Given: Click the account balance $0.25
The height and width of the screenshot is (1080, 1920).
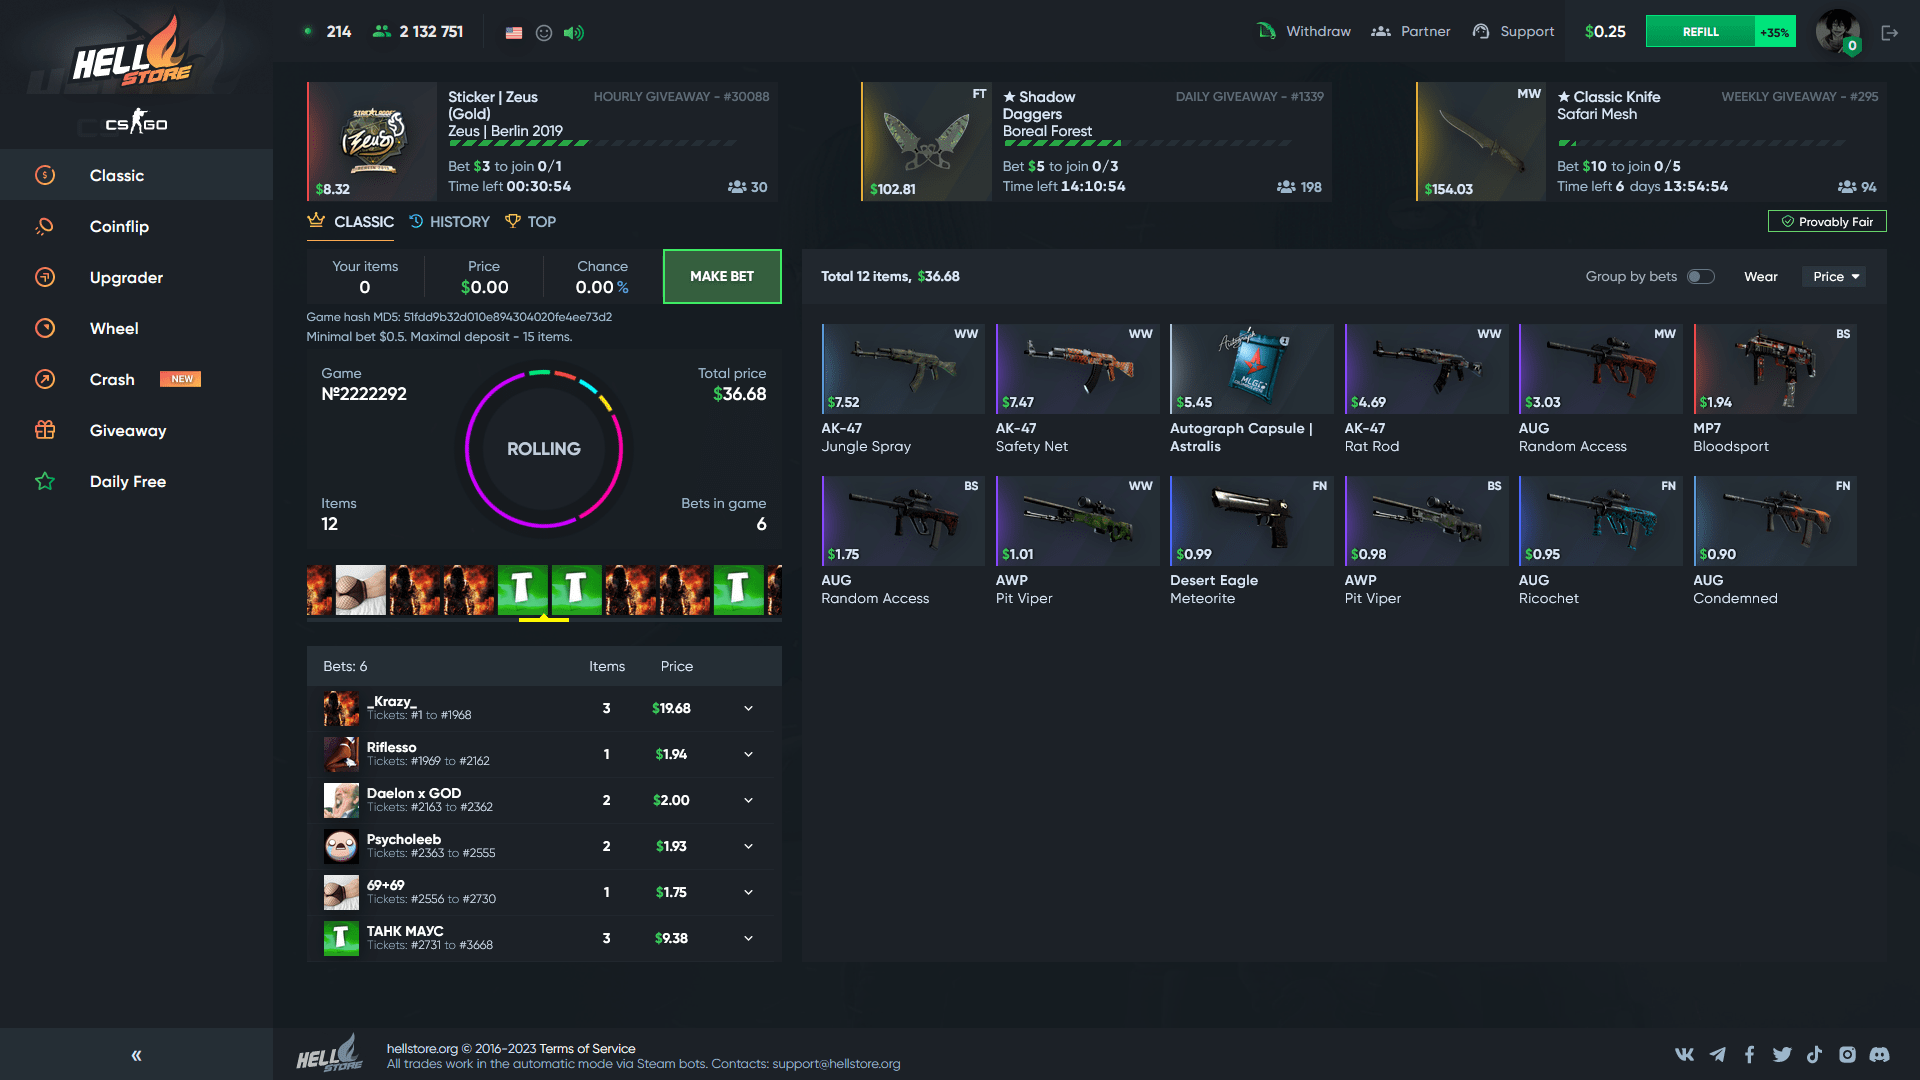Looking at the screenshot, I should (1605, 32).
